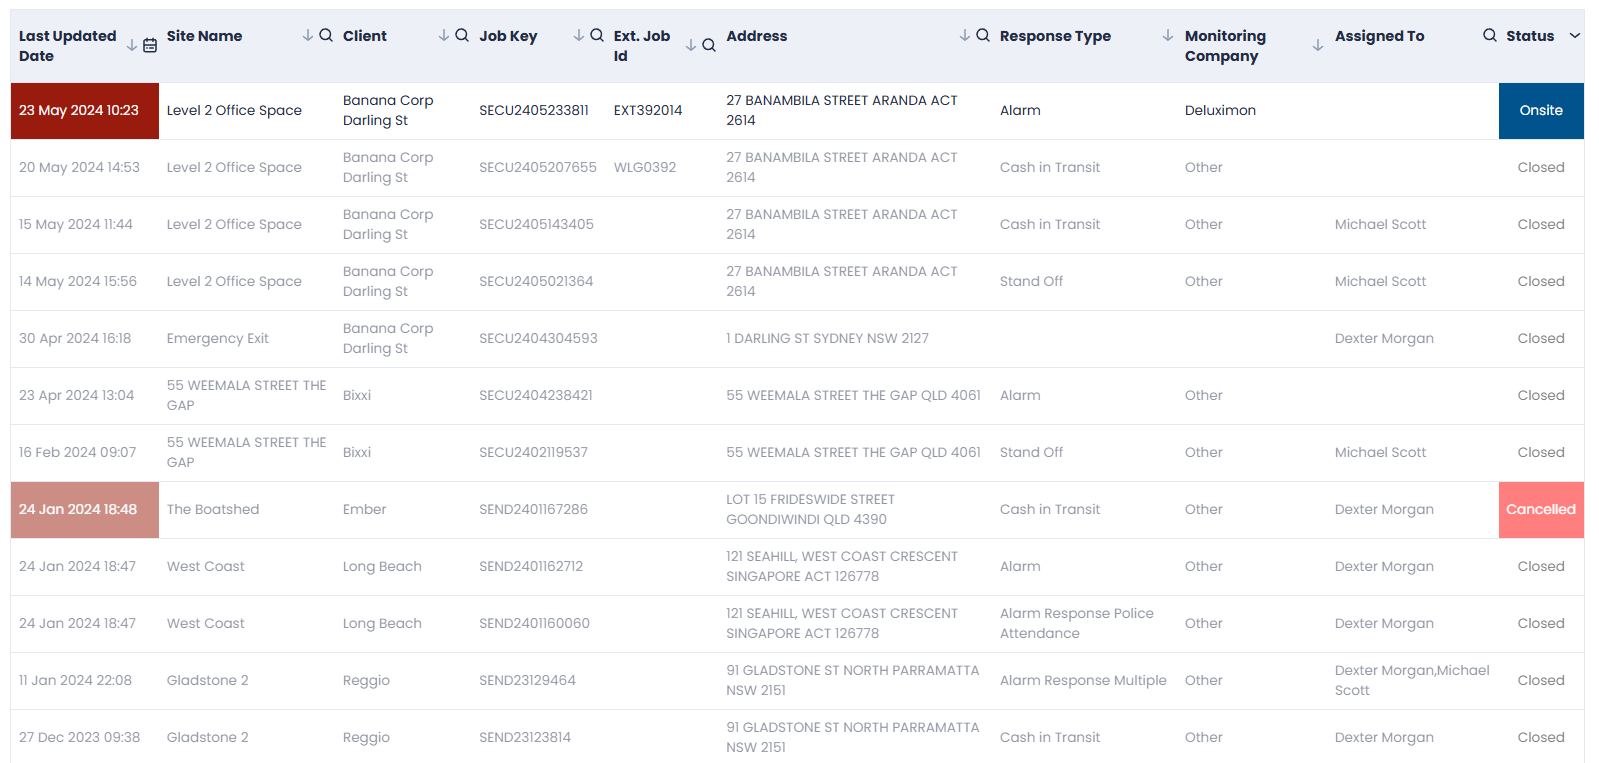Select job key SEND23129464
The image size is (1599, 763).
tap(527, 680)
